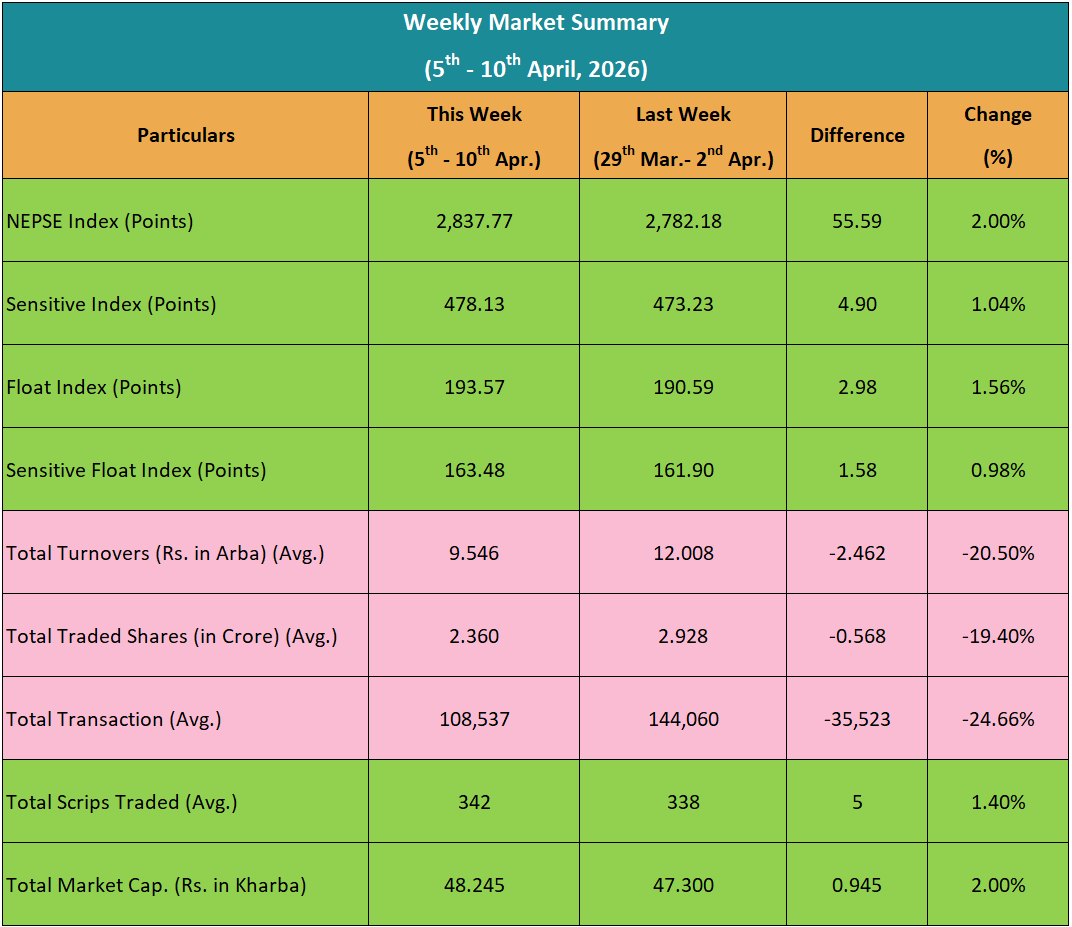Click the Sensitive Index (Points) label
This screenshot has width=1072, height=927.
click(111, 304)
